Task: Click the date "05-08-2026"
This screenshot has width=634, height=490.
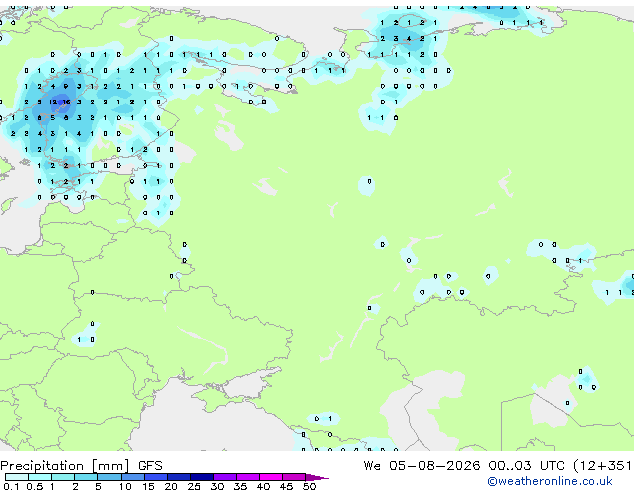Action: pos(435,466)
